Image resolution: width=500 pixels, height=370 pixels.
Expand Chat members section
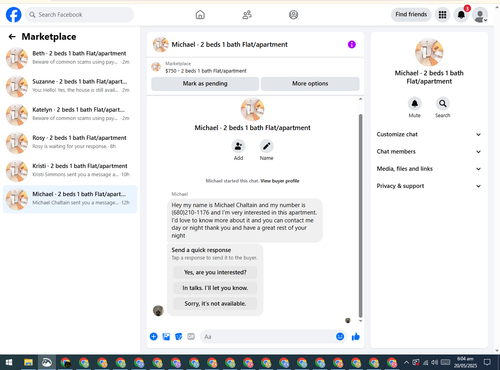click(x=429, y=152)
